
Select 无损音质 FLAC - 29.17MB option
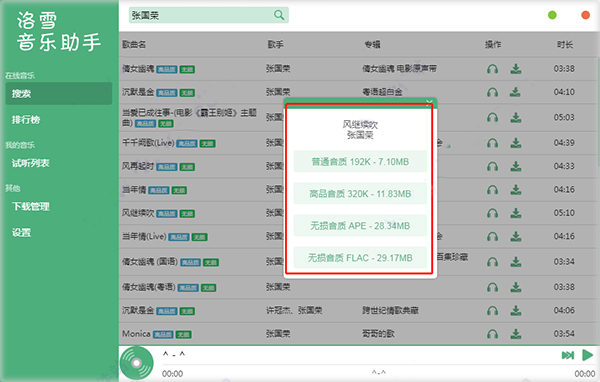coord(360,258)
